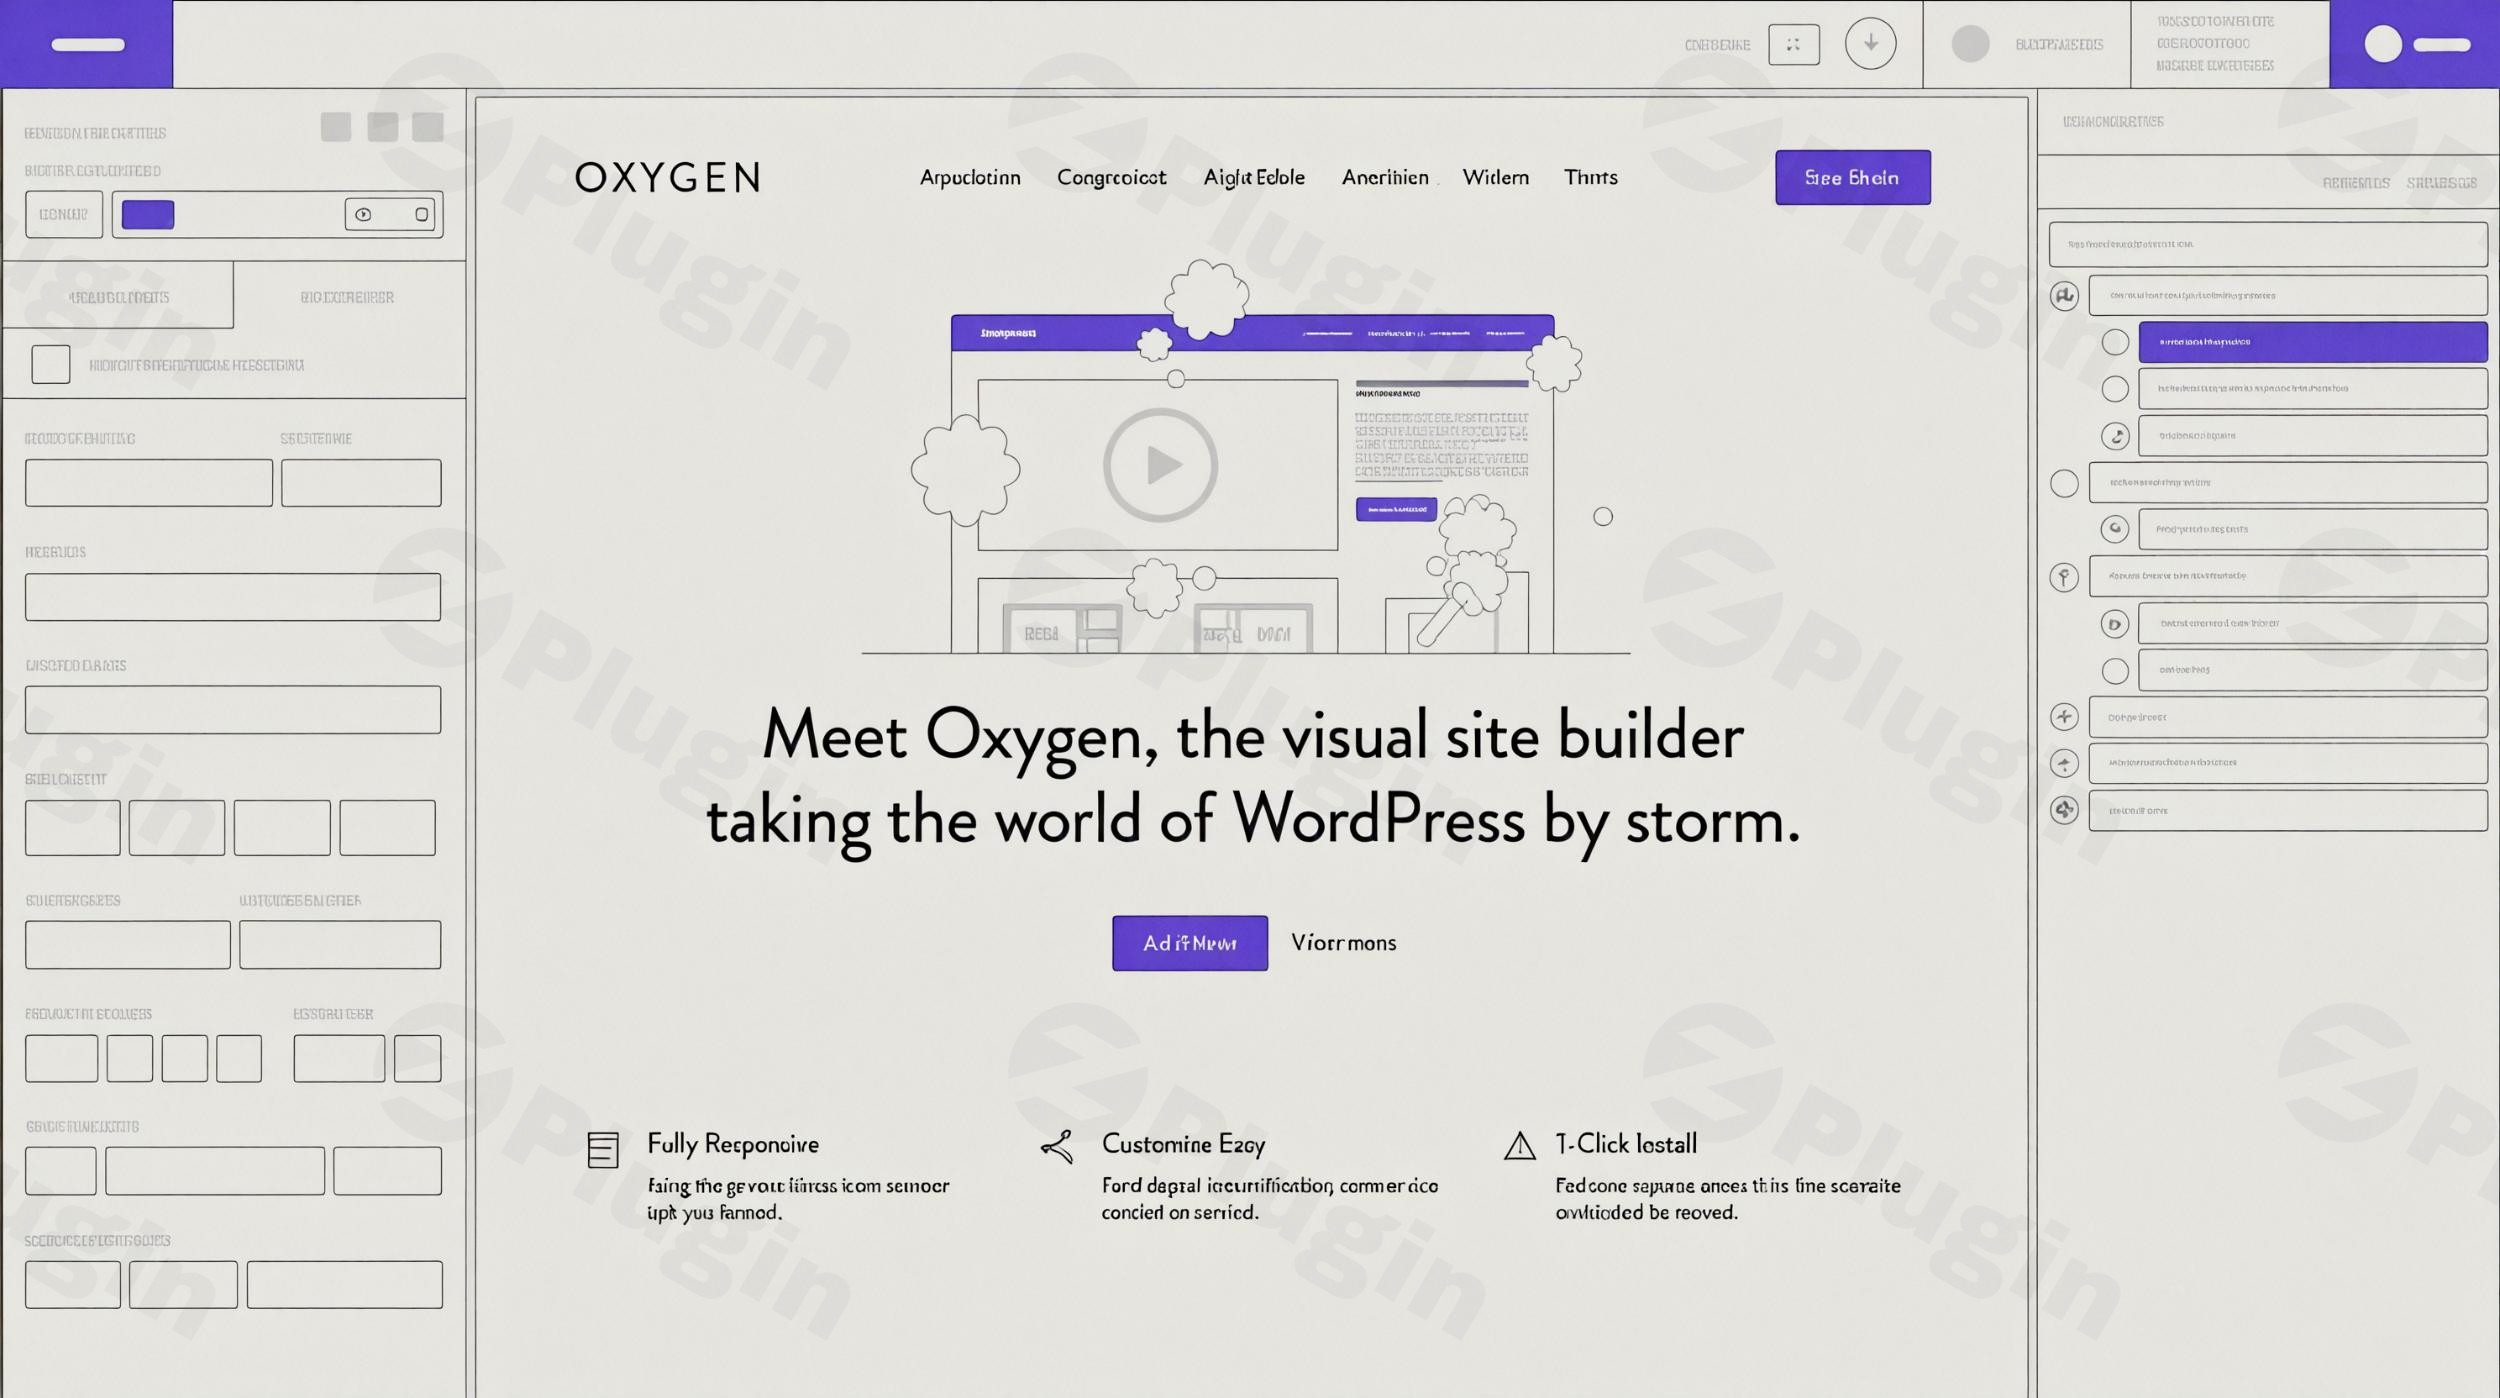Image resolution: width=2500 pixels, height=1398 pixels.
Task: Toggle the larger empty circle in the structure tree
Action: coord(2064,484)
